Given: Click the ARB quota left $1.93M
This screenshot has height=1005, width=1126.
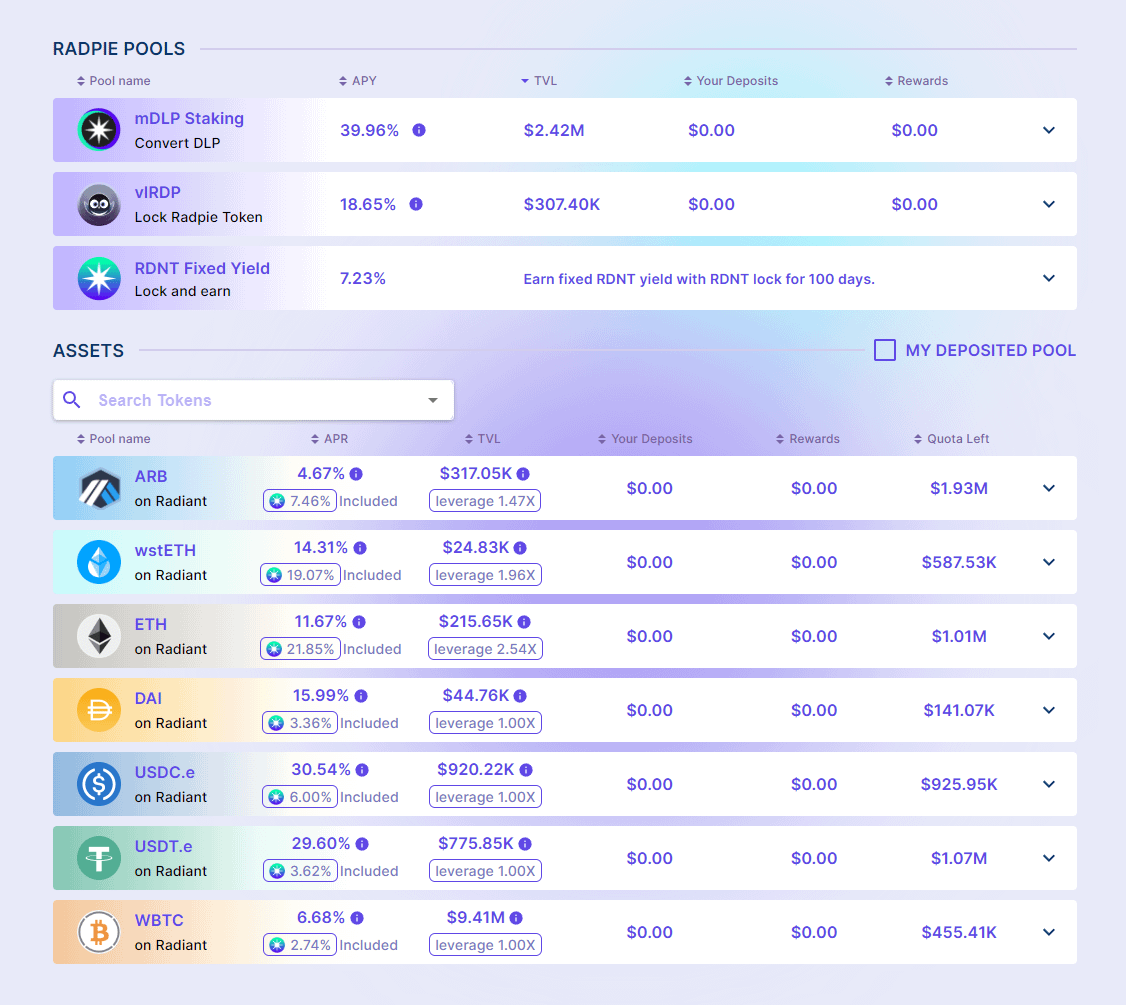Looking at the screenshot, I should click(x=959, y=488).
